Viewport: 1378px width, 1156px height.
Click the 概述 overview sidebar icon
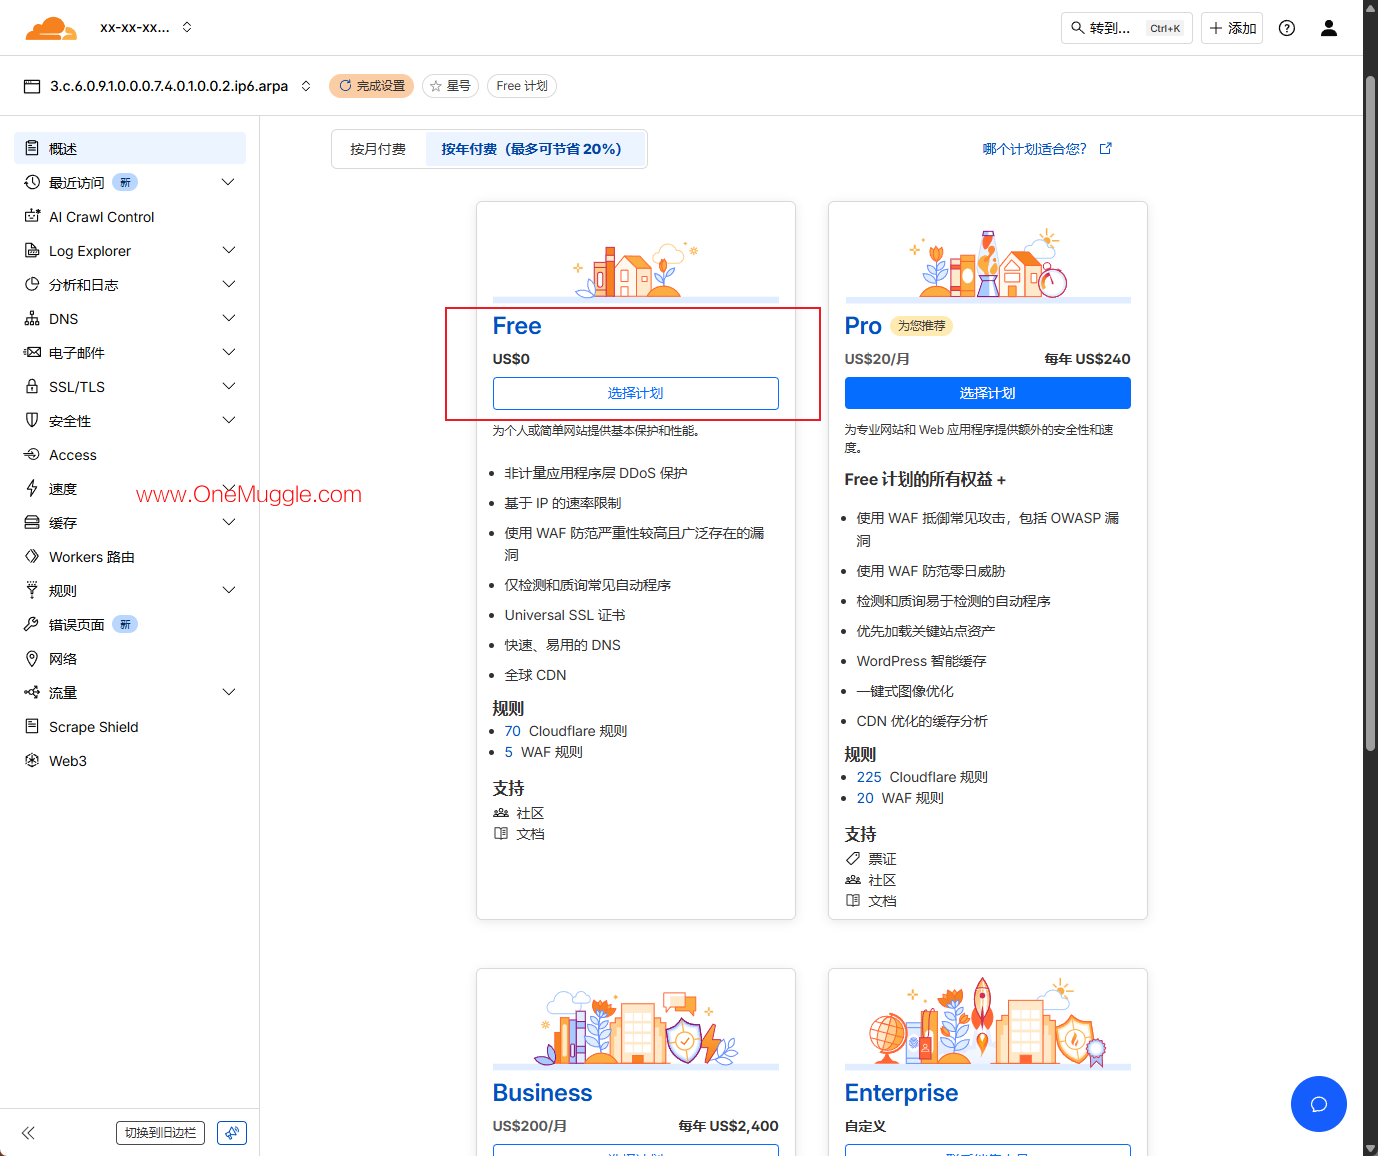[32, 148]
